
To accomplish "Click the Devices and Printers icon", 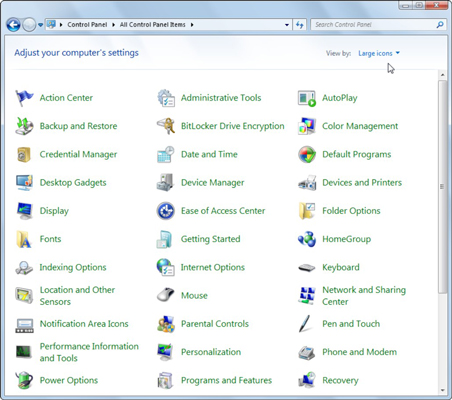I will click(x=307, y=183).
